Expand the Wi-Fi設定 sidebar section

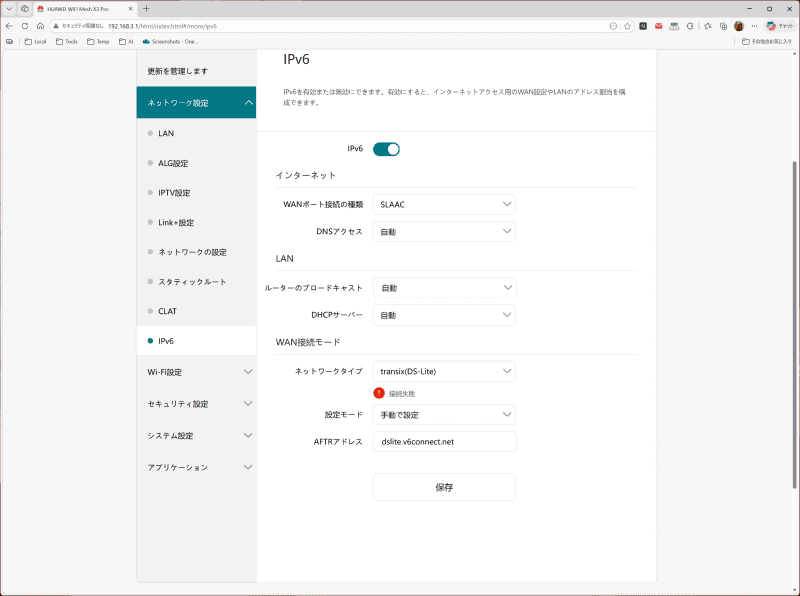(x=196, y=372)
